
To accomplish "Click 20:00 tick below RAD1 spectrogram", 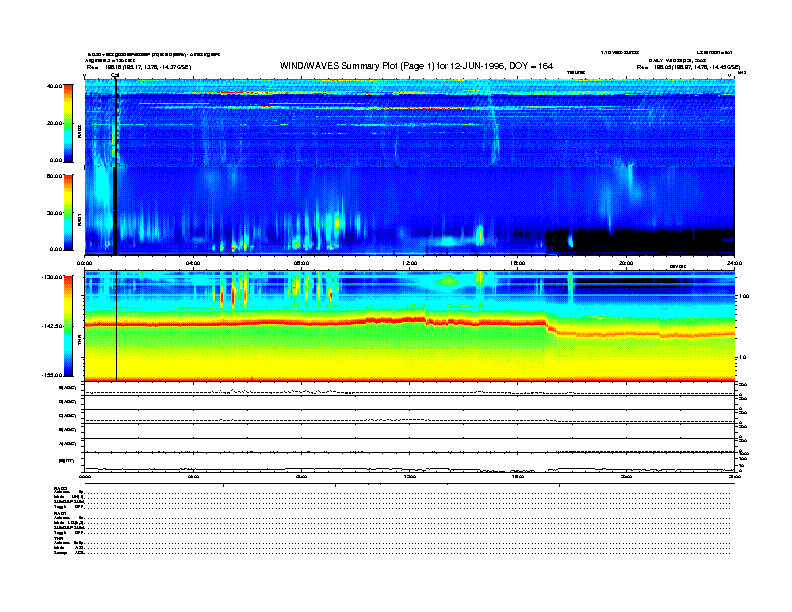I will click(x=626, y=263).
